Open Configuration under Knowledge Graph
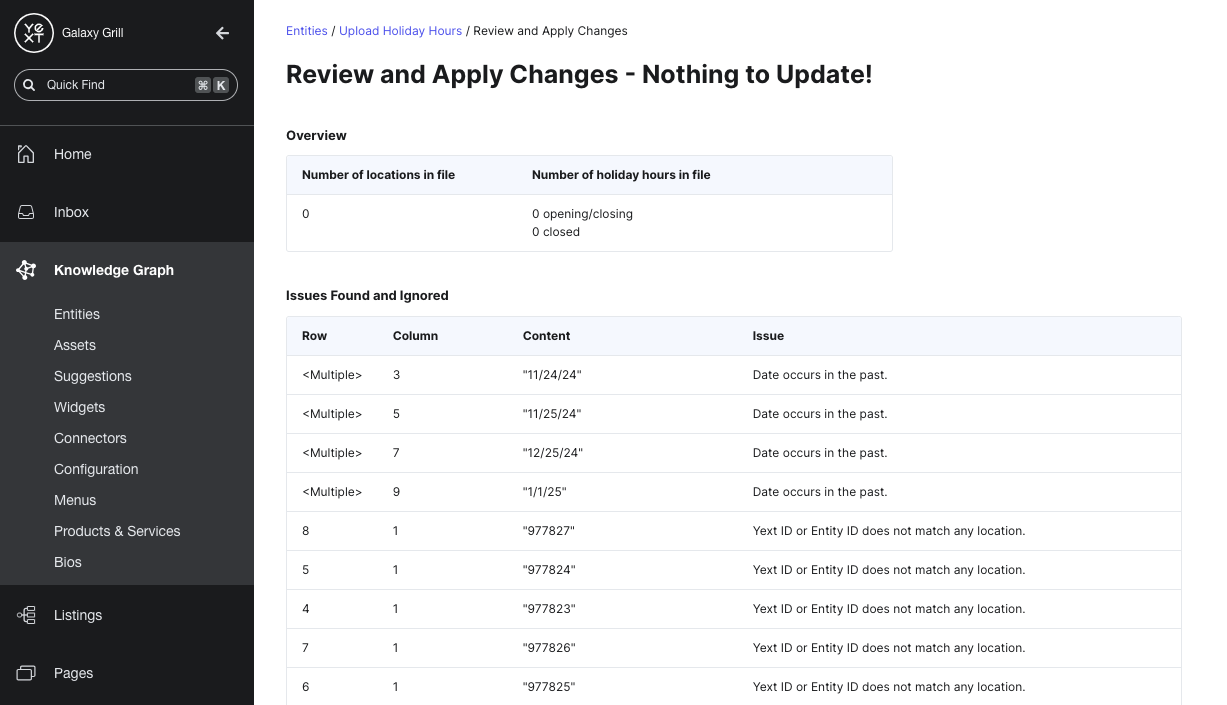Viewport: 1227px width, 705px height. (95, 469)
